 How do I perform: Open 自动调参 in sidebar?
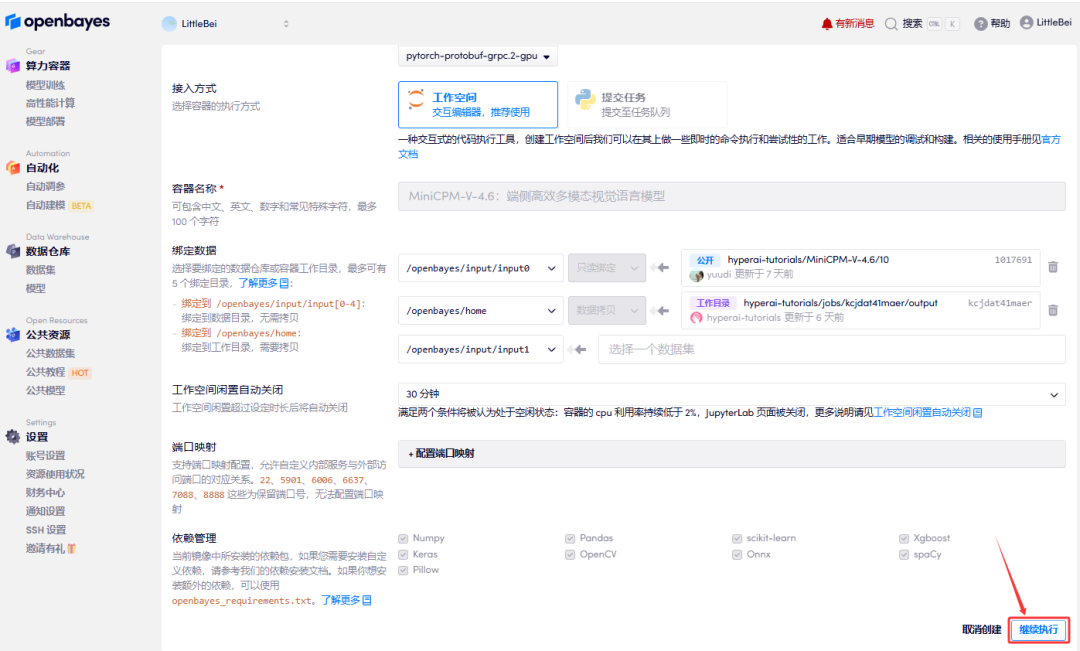[45, 187]
